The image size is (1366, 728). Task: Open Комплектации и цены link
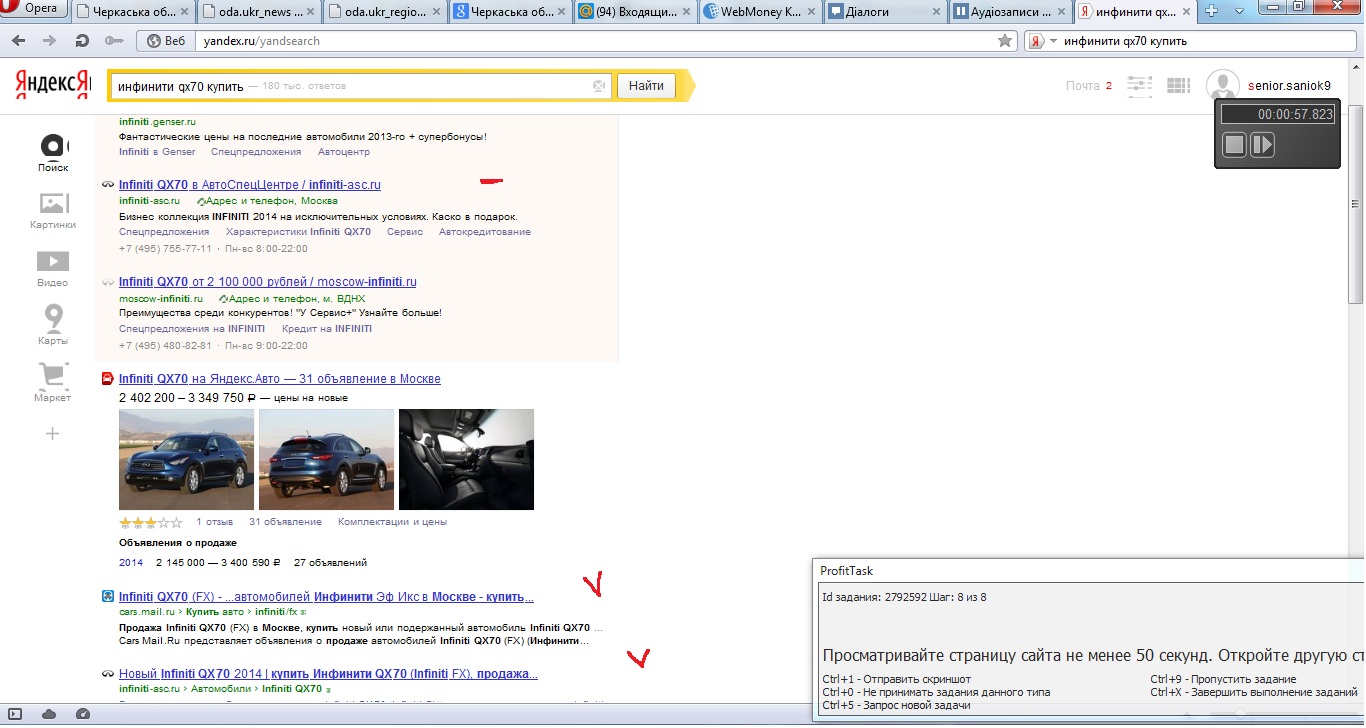coord(393,522)
